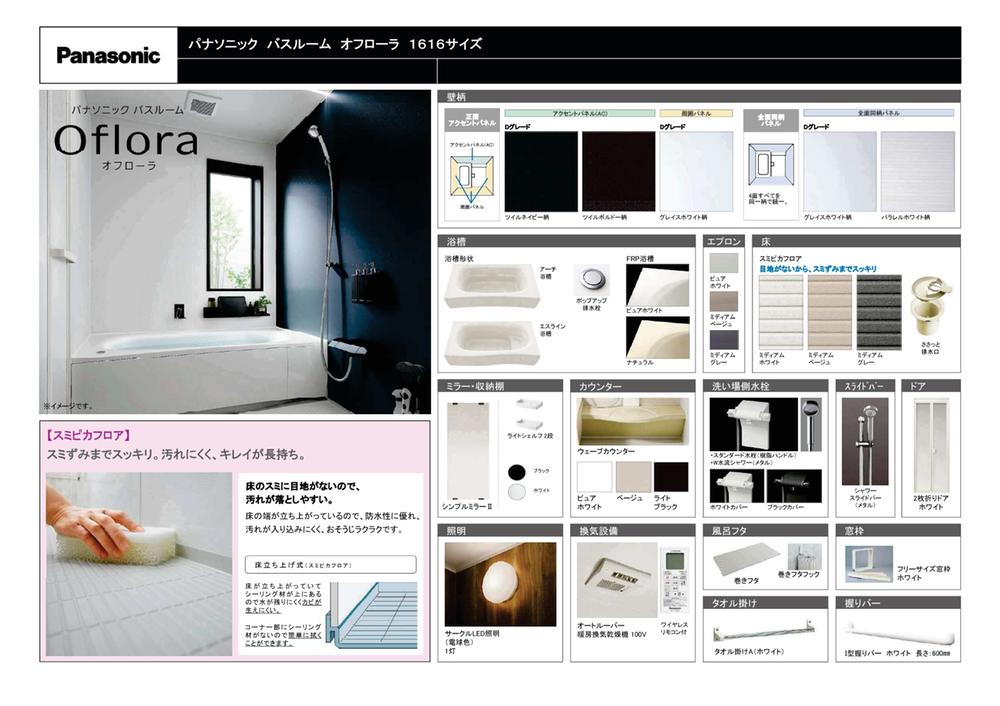Click the white circle shelf color
The image size is (1000, 706).
(516, 491)
